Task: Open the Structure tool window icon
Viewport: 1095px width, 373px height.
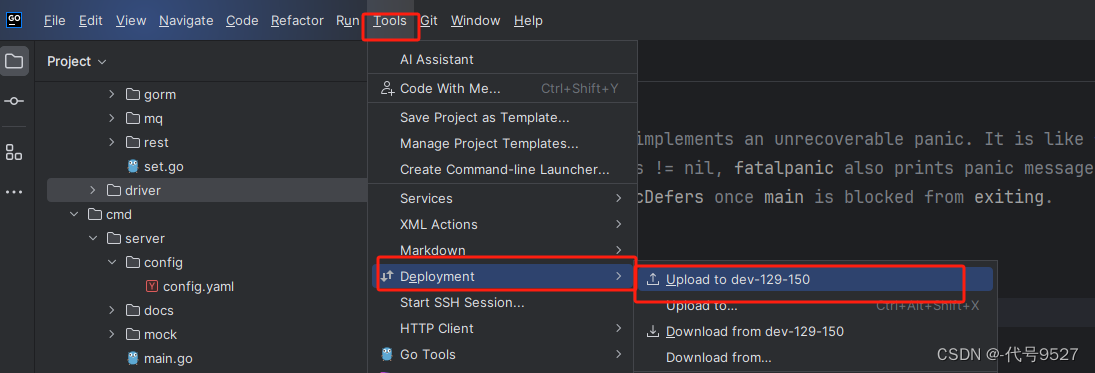Action: pos(14,152)
